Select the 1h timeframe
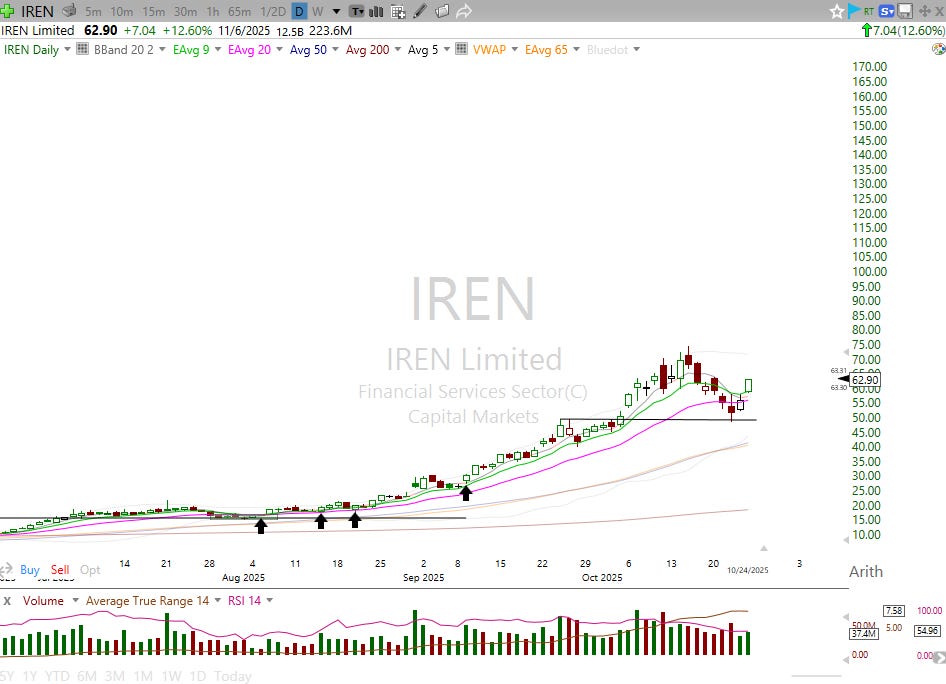Image resolution: width=946 pixels, height=684 pixels. (x=212, y=11)
